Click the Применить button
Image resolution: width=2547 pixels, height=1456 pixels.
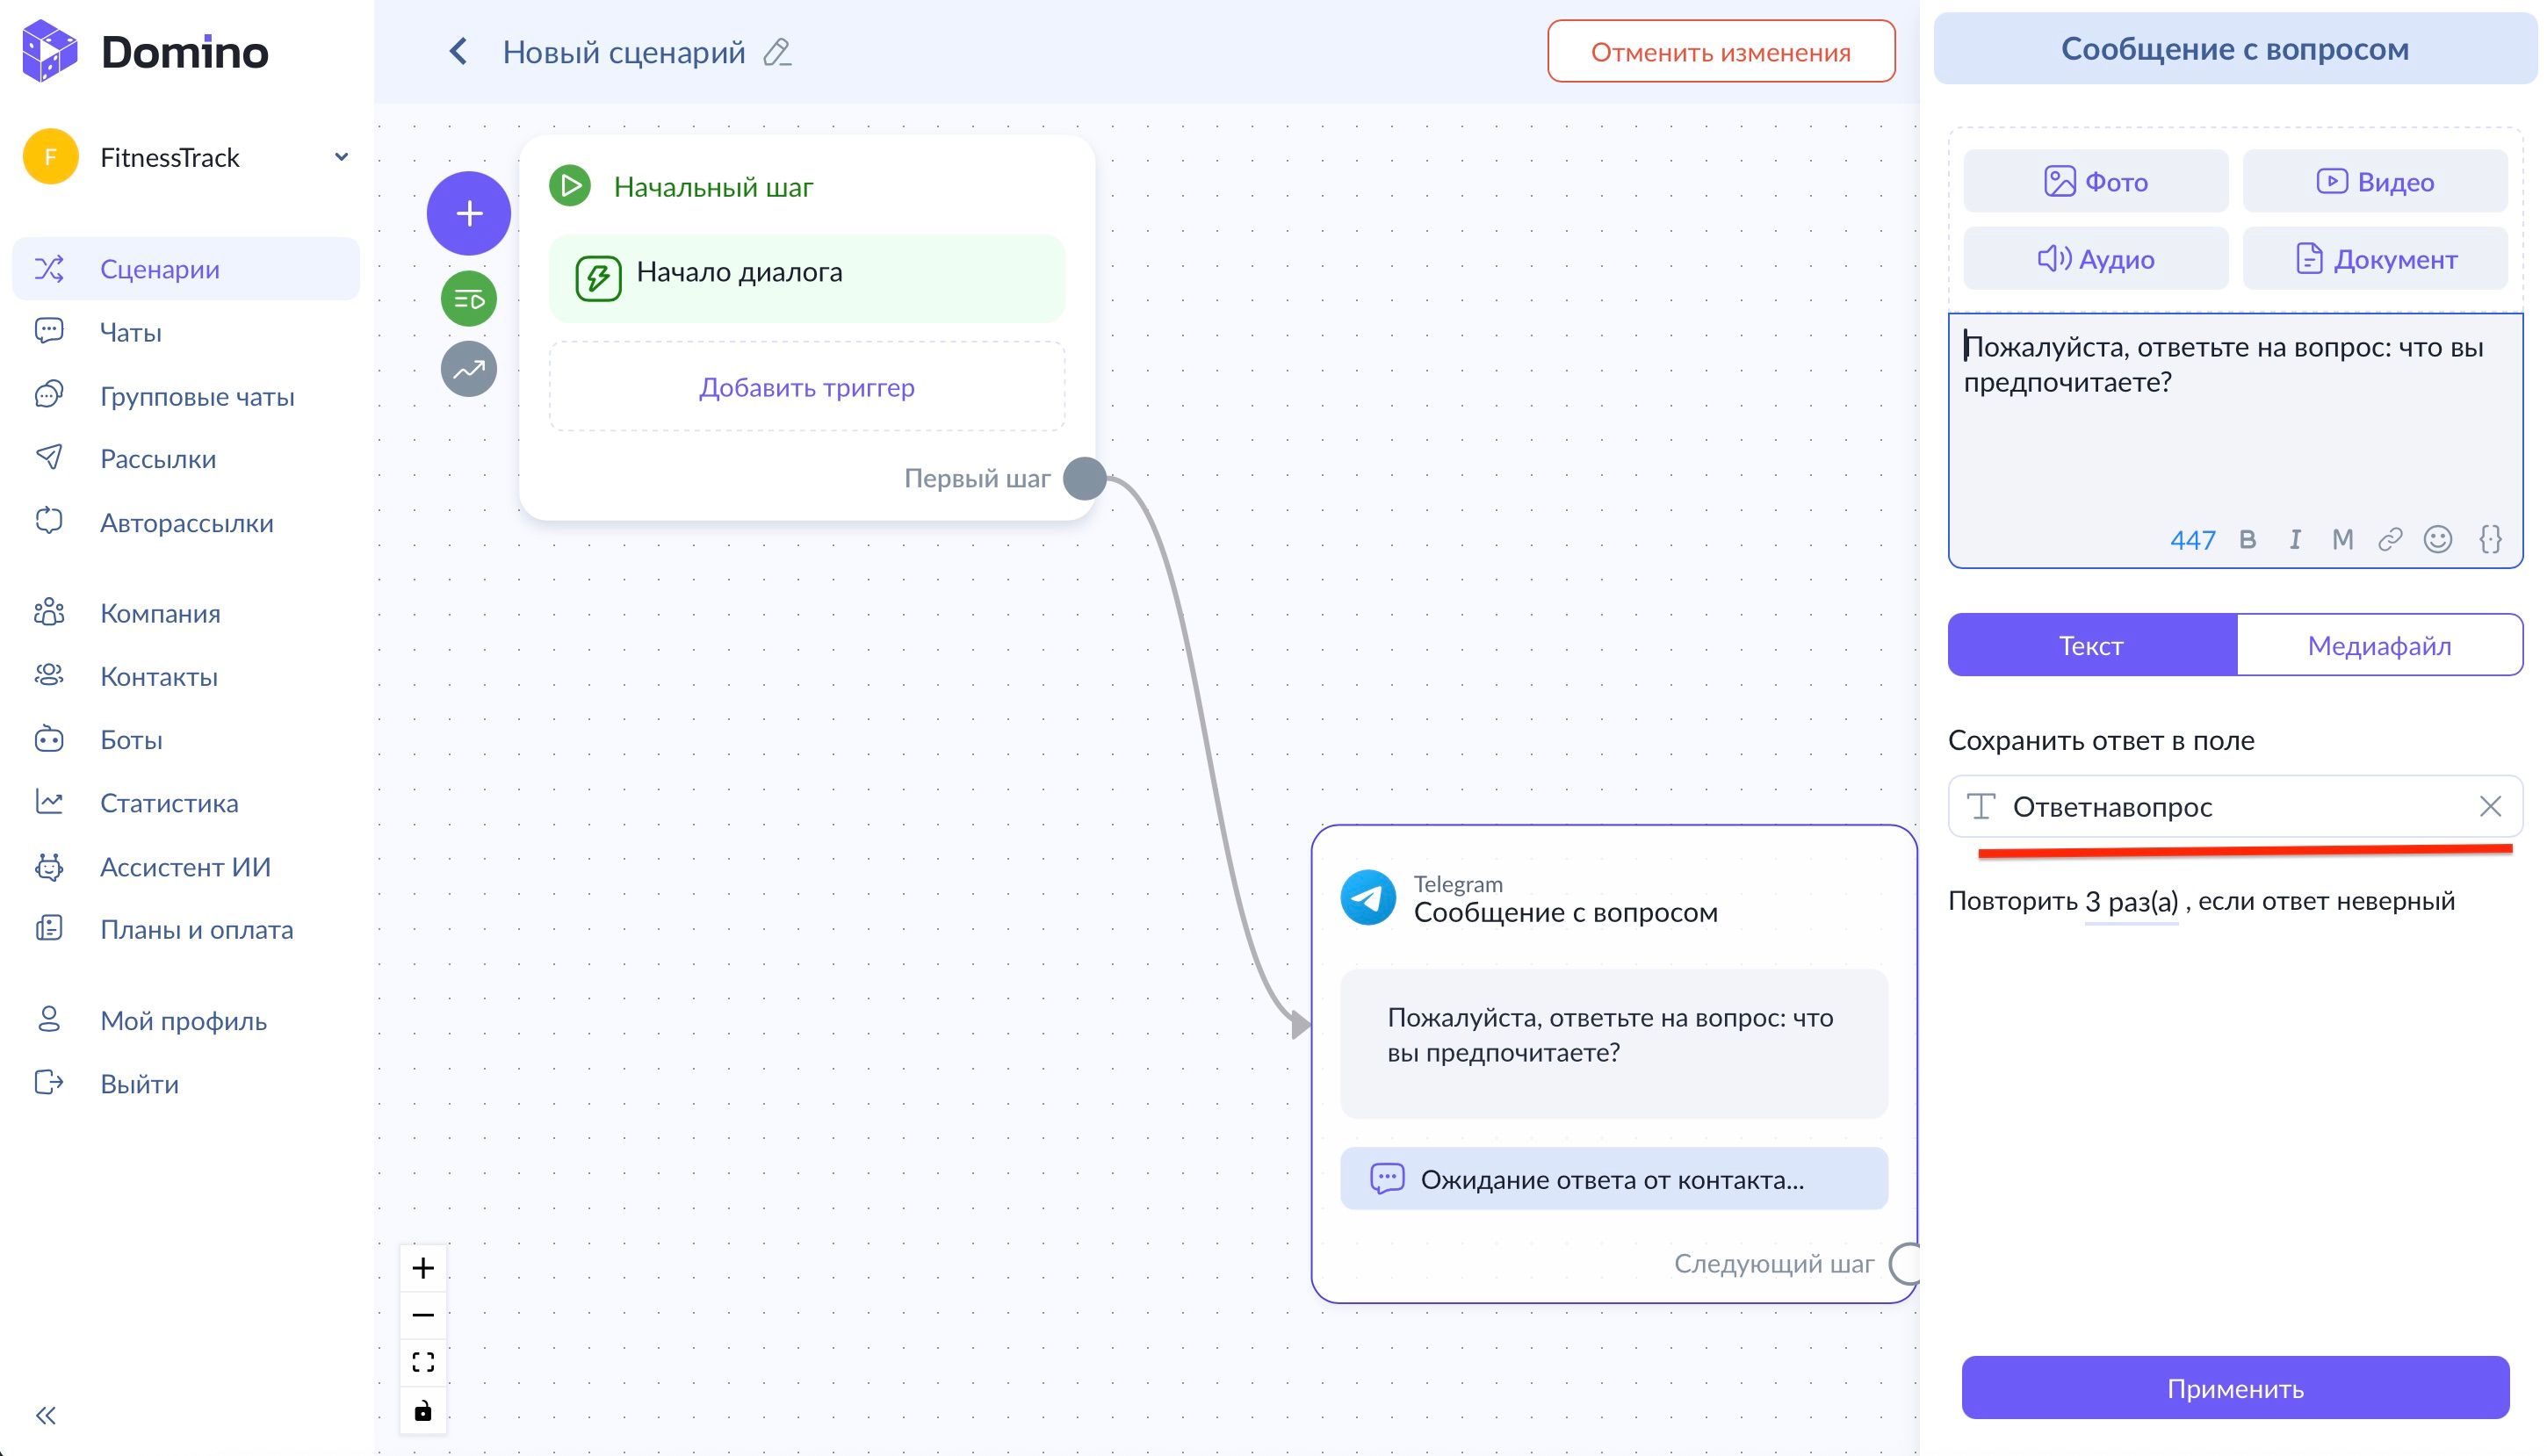2234,1388
